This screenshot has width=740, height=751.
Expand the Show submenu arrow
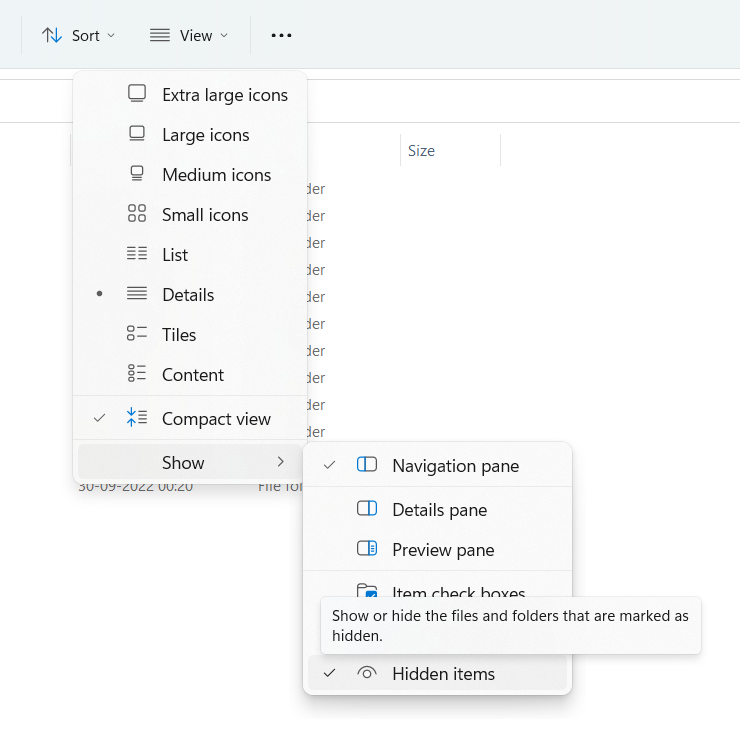[x=281, y=462]
